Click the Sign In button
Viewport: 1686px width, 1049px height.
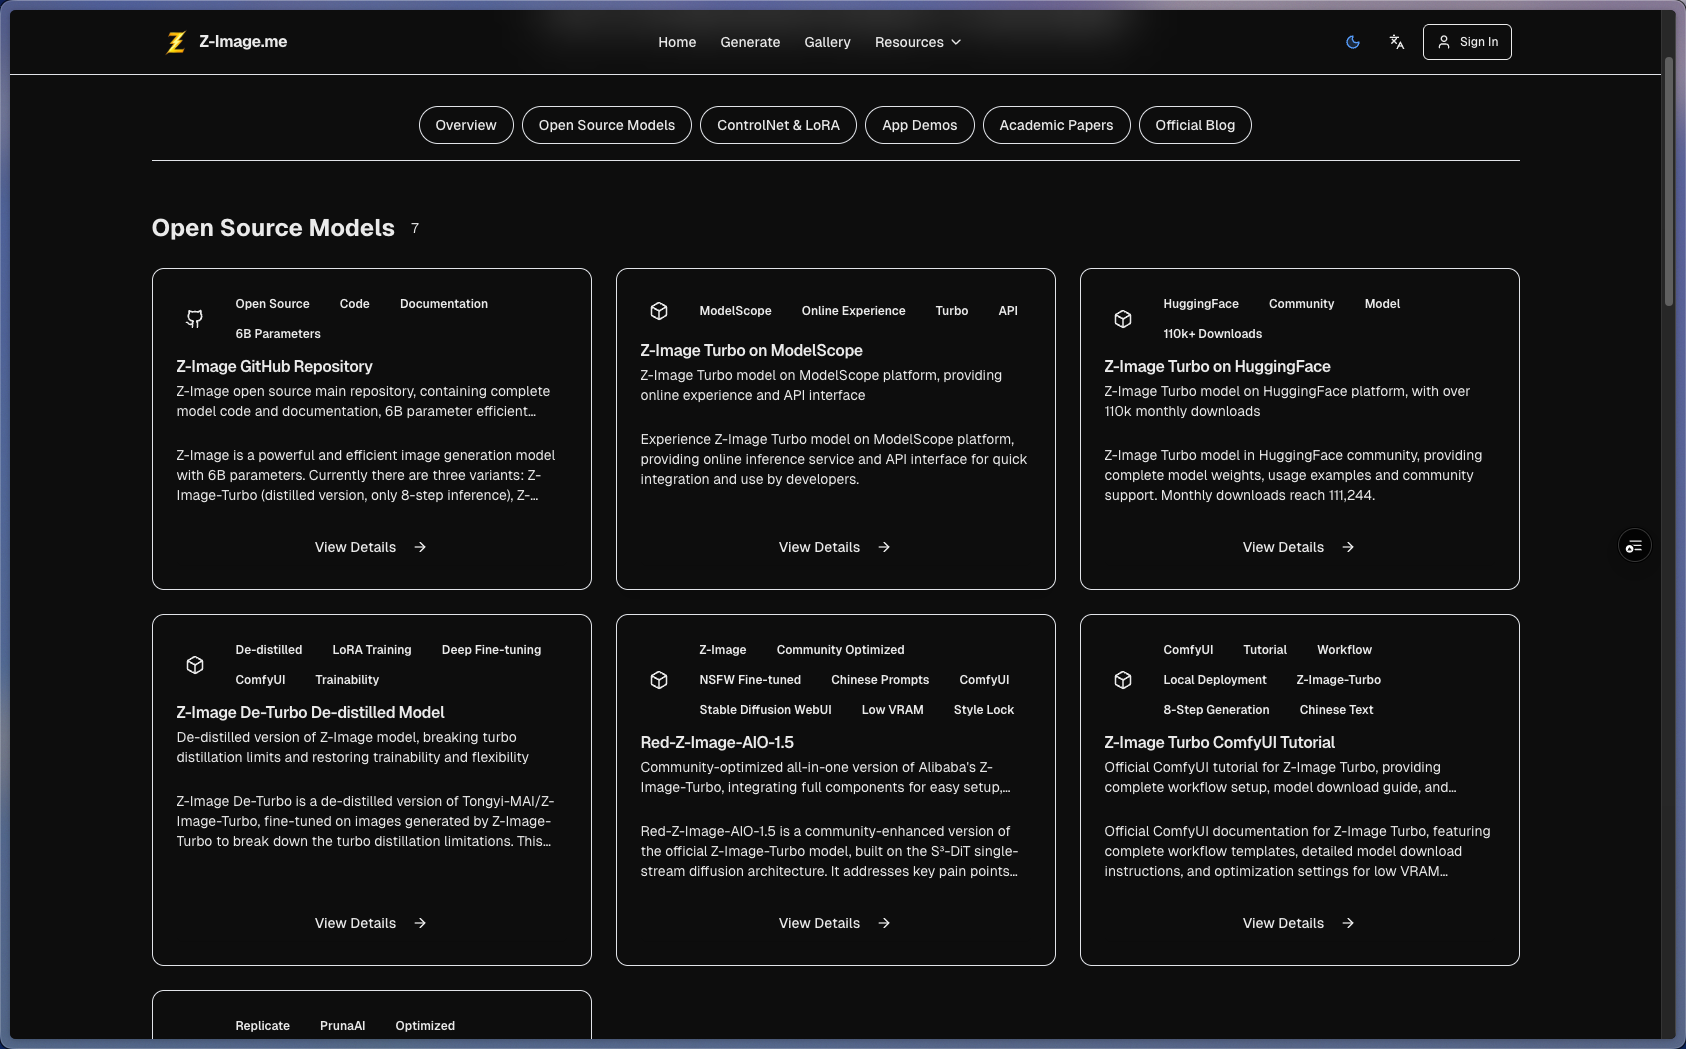[1467, 42]
